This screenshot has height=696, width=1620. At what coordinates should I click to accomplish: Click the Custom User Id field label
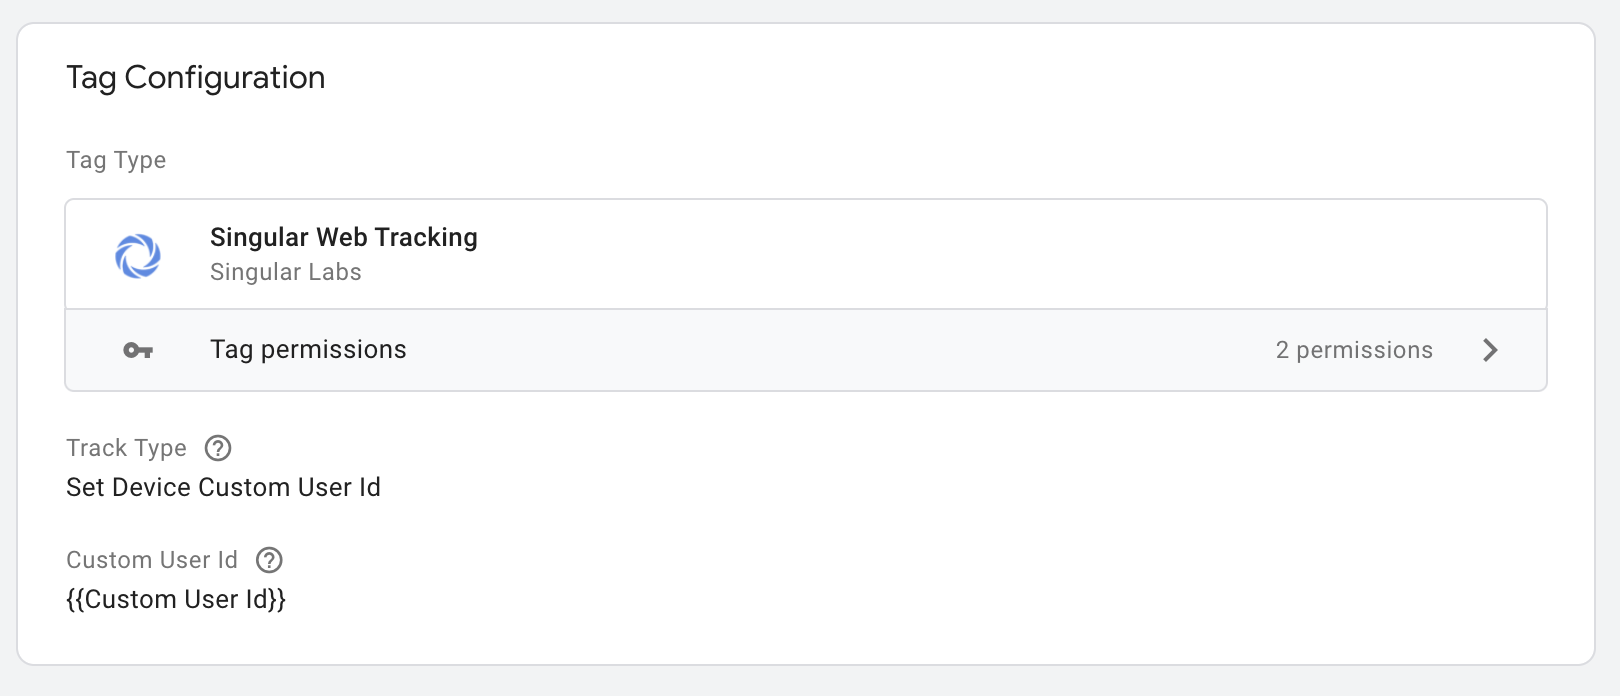pyautogui.click(x=152, y=560)
